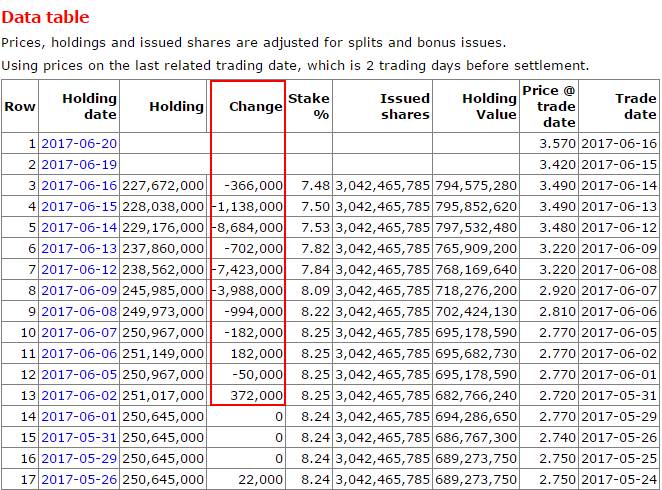
Task: Open the 2017-06-19 holding date link
Action: (x=79, y=164)
